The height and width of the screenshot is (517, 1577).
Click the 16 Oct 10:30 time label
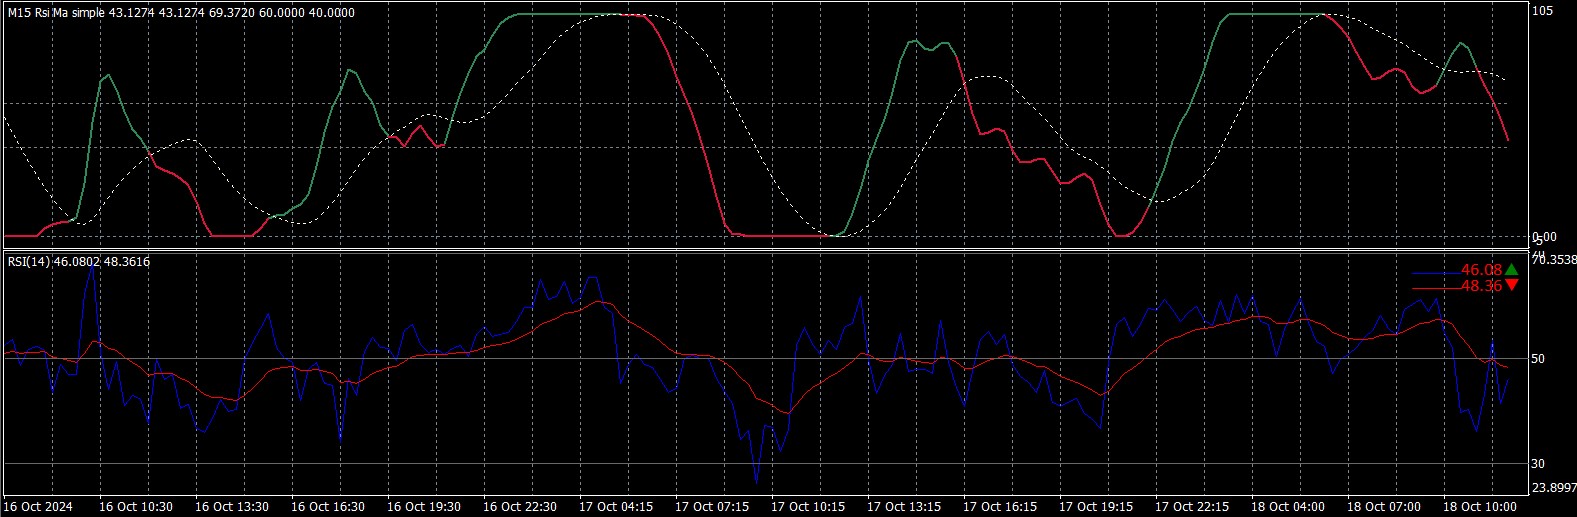tap(136, 507)
